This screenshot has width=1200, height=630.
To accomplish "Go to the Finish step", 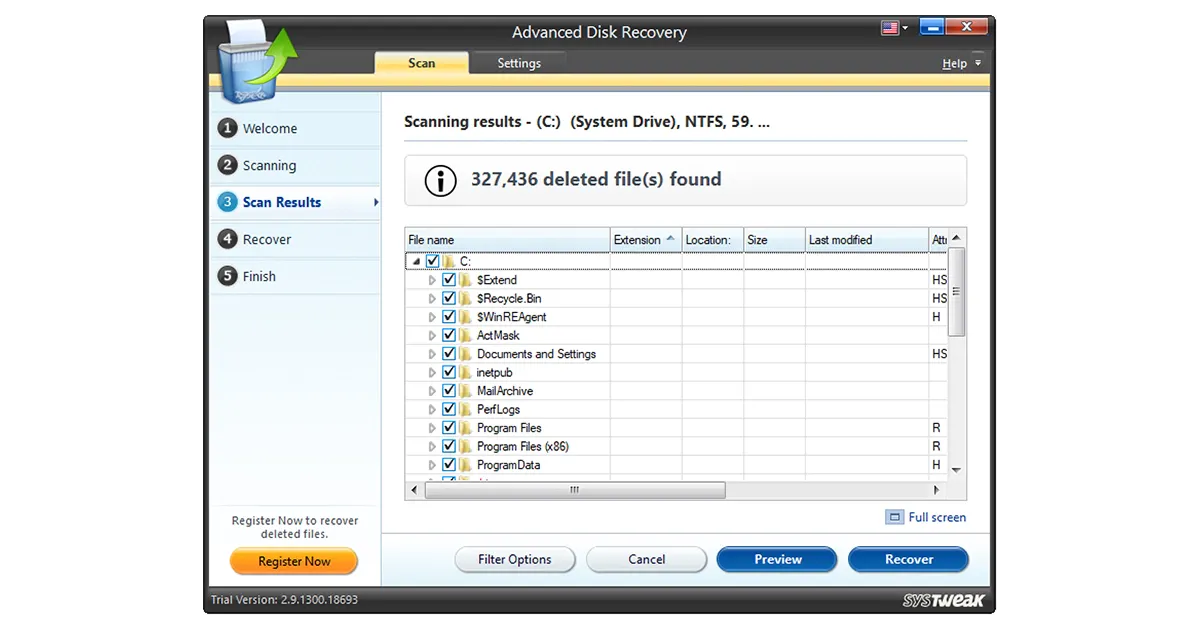I will [295, 276].
